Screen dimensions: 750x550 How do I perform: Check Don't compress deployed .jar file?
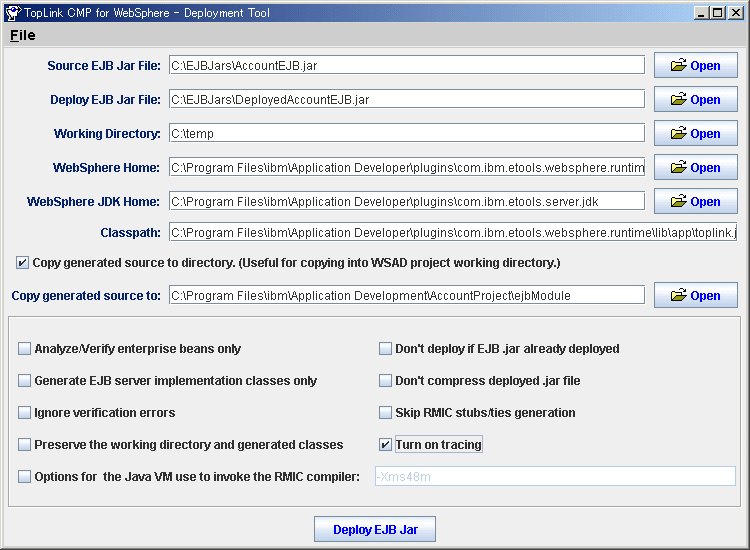point(385,380)
